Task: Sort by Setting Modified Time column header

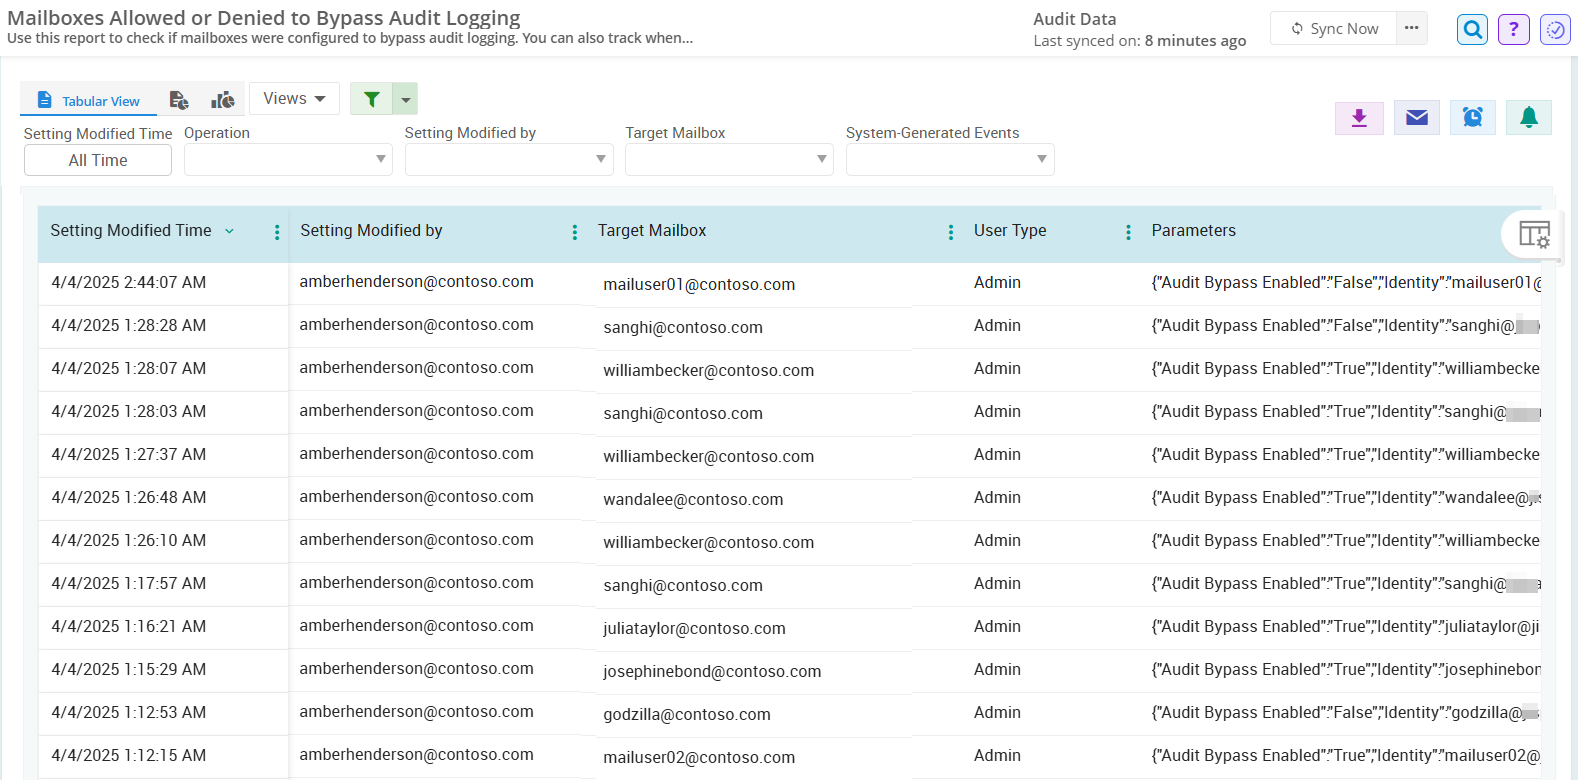Action: tap(131, 231)
